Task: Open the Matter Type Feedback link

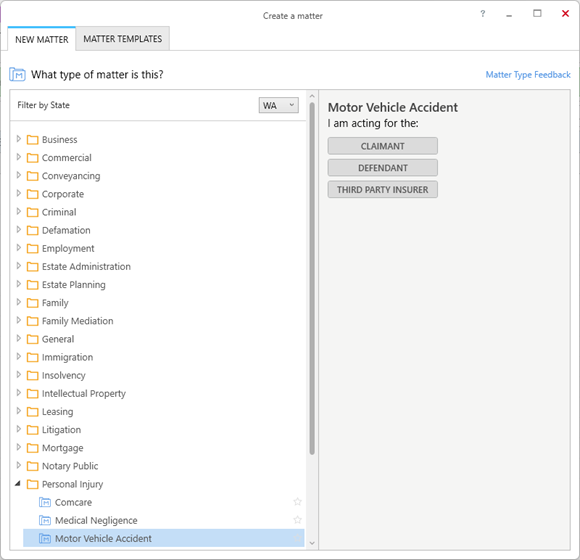Action: point(528,75)
